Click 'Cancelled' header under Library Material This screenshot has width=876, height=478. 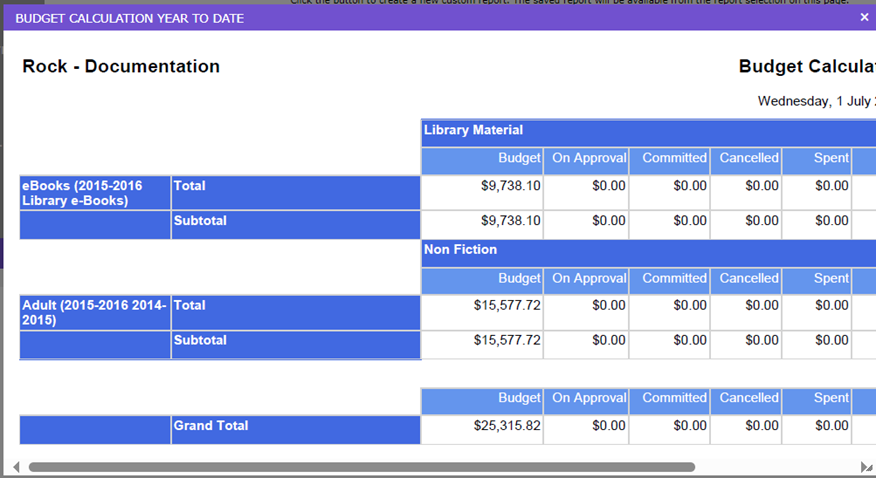[746, 161]
